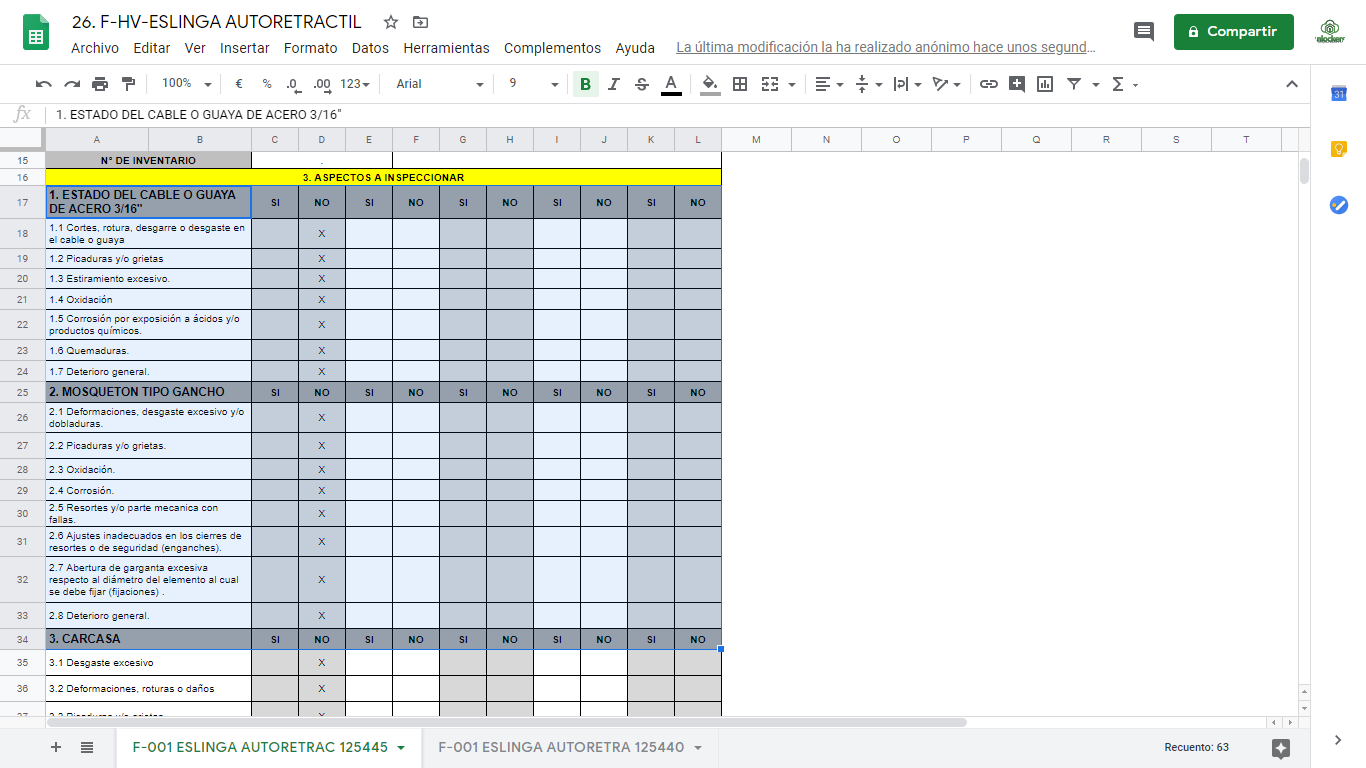Hide the side panel arrow

(x=1338, y=740)
